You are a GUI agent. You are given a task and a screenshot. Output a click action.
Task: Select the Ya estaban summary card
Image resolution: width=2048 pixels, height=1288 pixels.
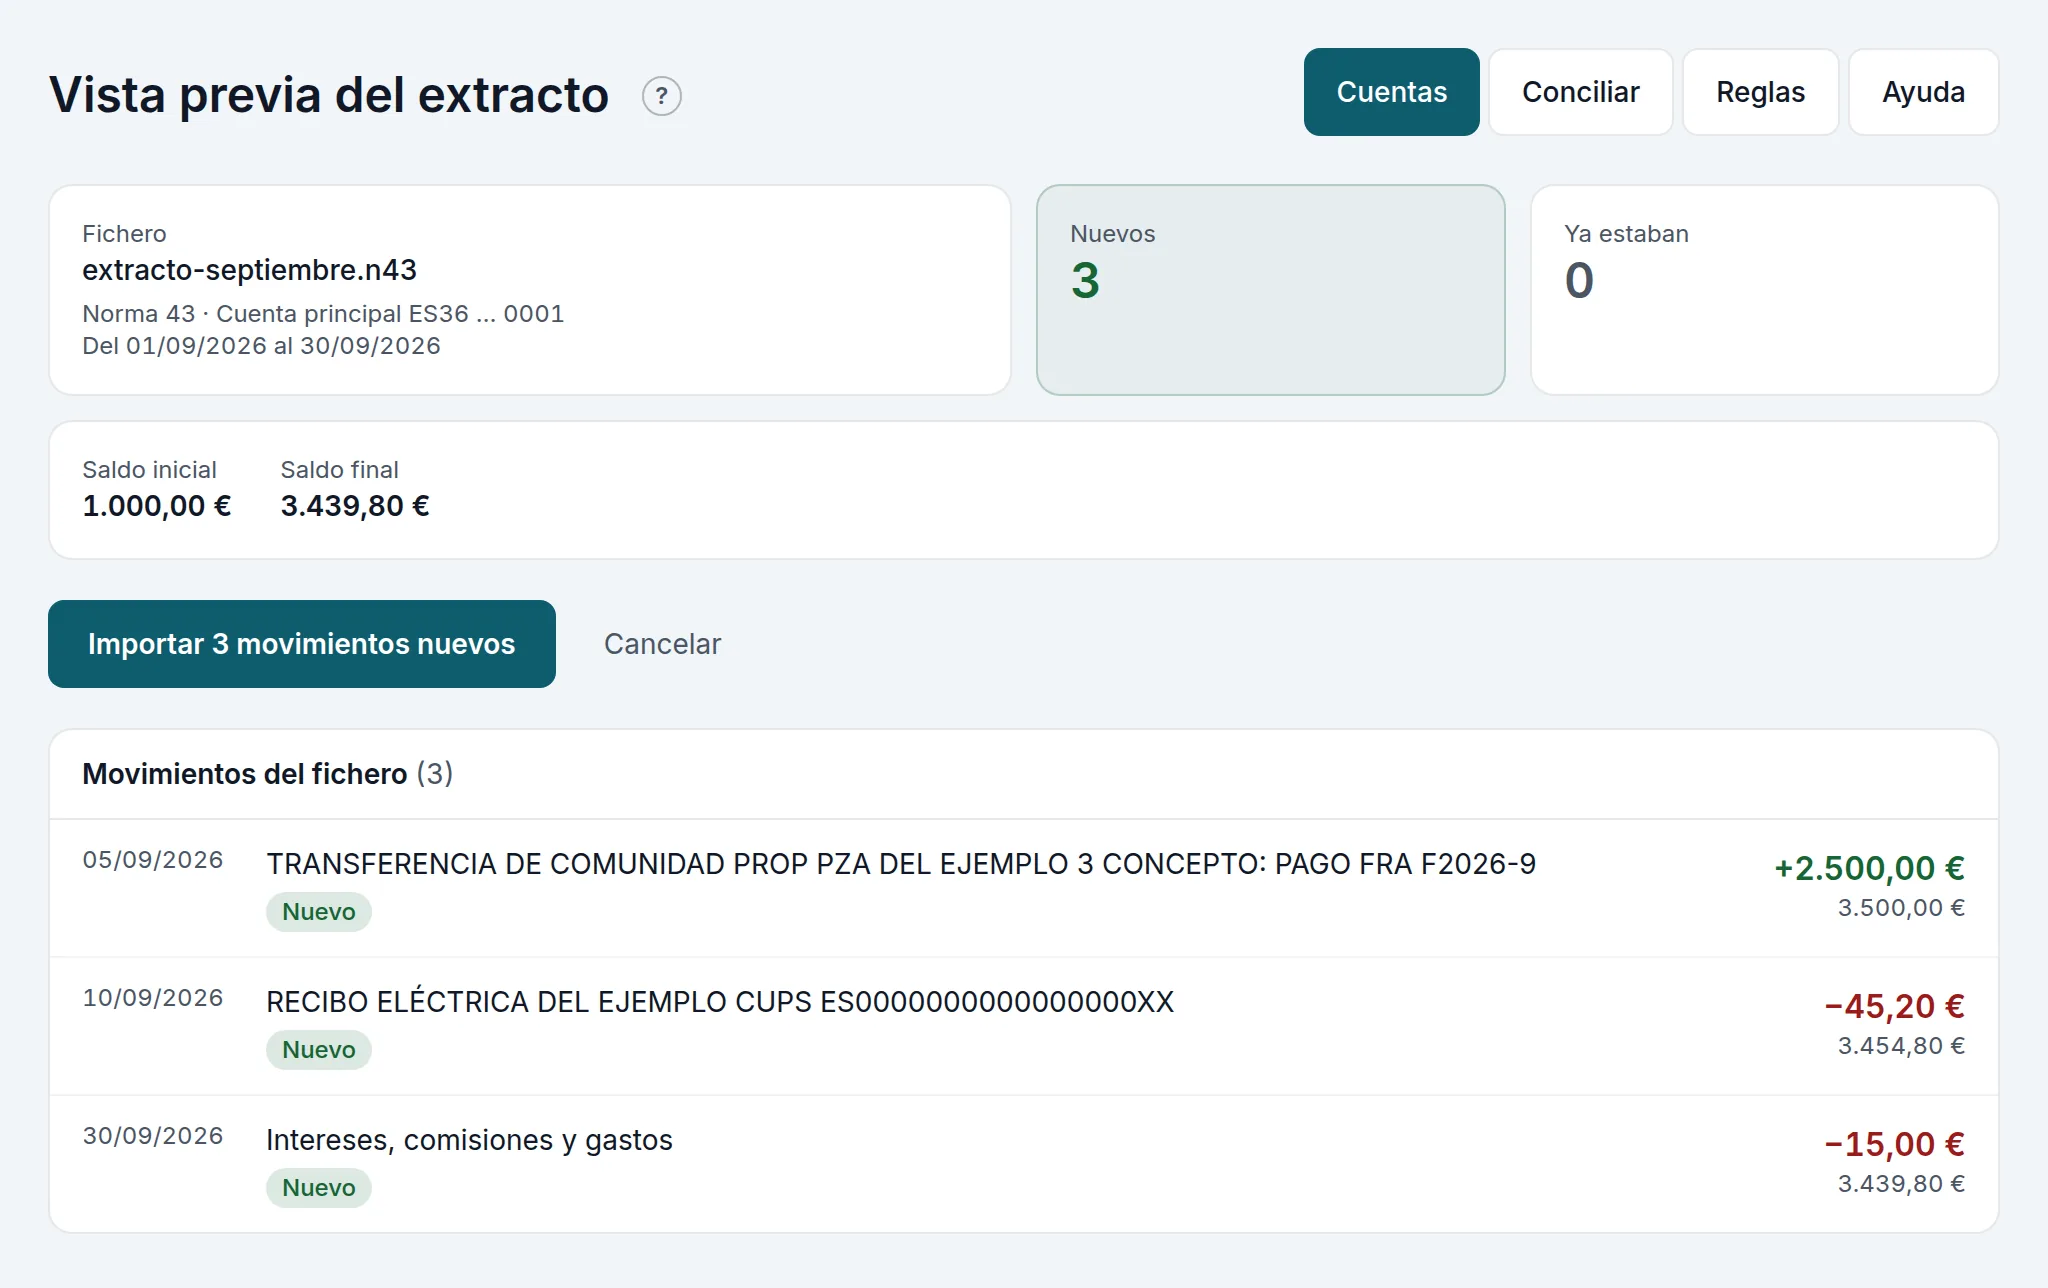pos(1764,290)
